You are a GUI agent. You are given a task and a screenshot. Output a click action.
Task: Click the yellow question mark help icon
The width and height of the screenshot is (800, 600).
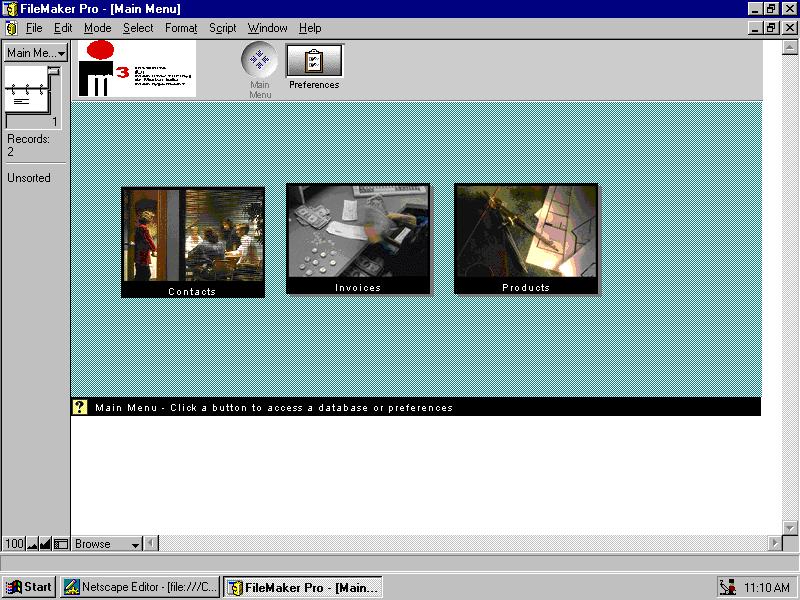[x=80, y=407]
